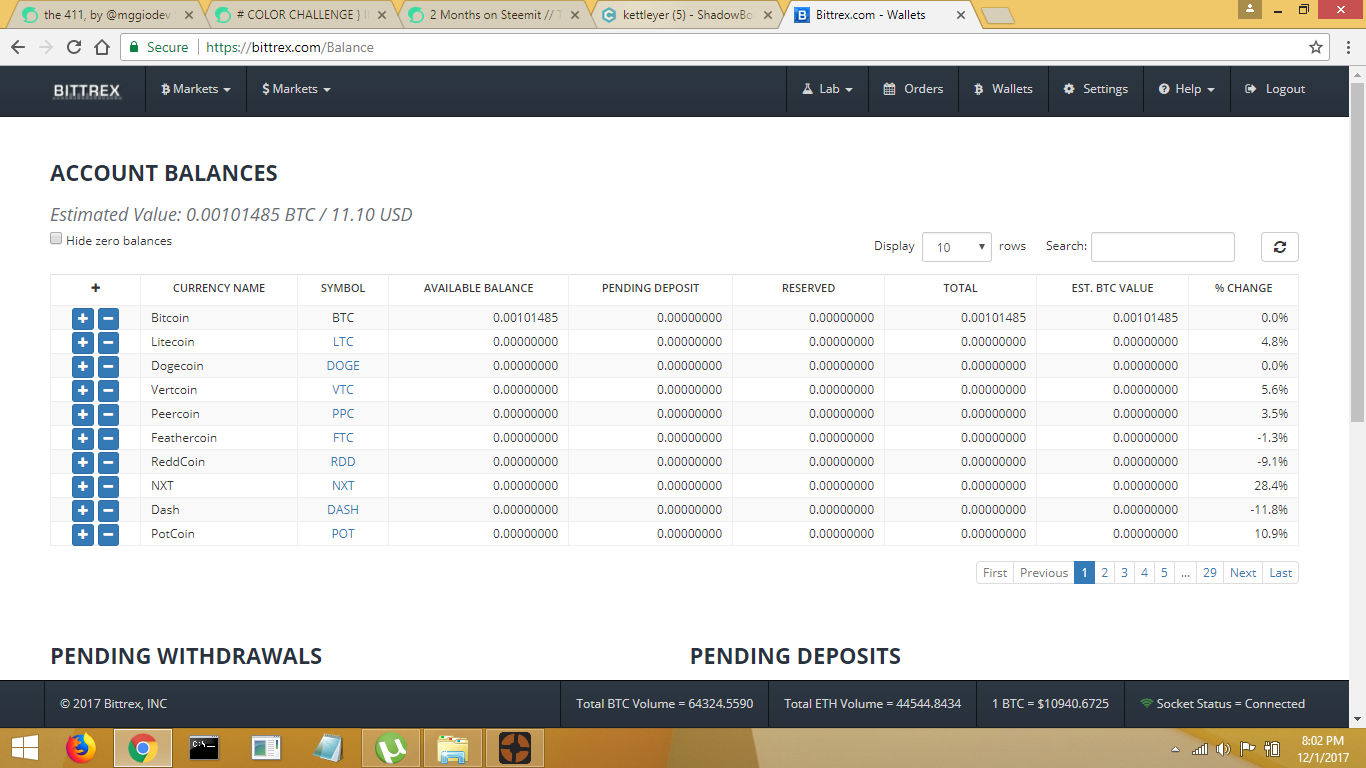Click the plus deposit icon for Peercoin
This screenshot has width=1366, height=768.
[x=83, y=414]
